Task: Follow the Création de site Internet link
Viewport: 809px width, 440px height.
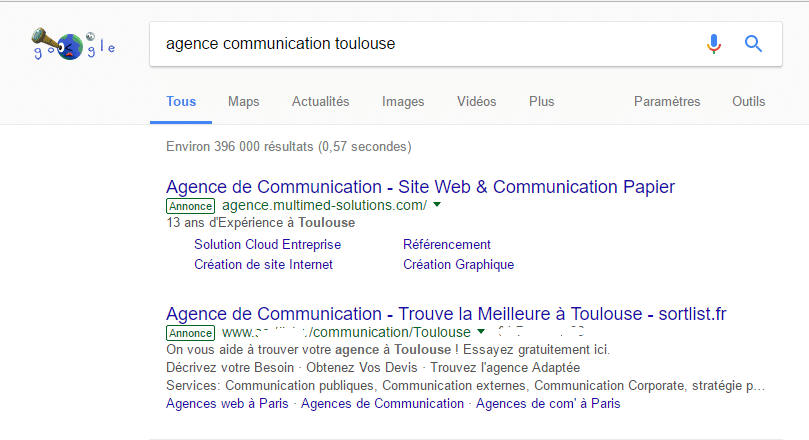Action: click(263, 265)
